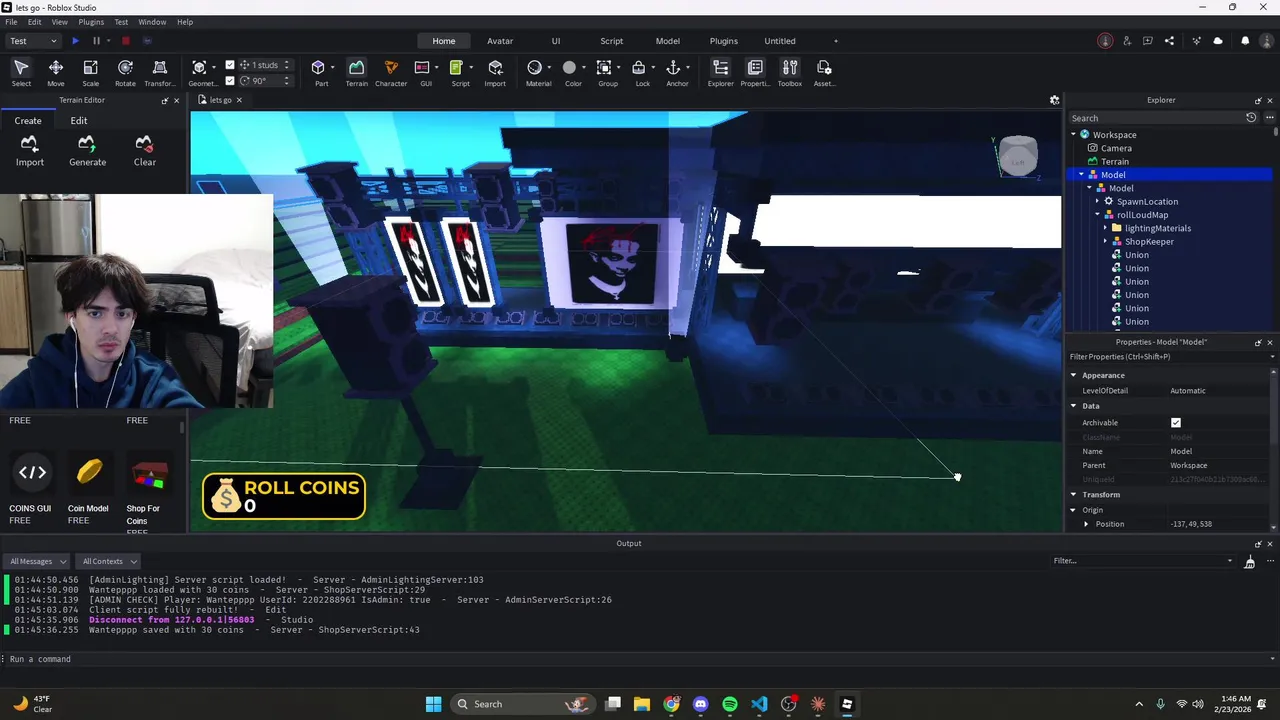Image resolution: width=1280 pixels, height=720 pixels.
Task: Open the Plugins menu in menu bar
Action: [x=91, y=22]
